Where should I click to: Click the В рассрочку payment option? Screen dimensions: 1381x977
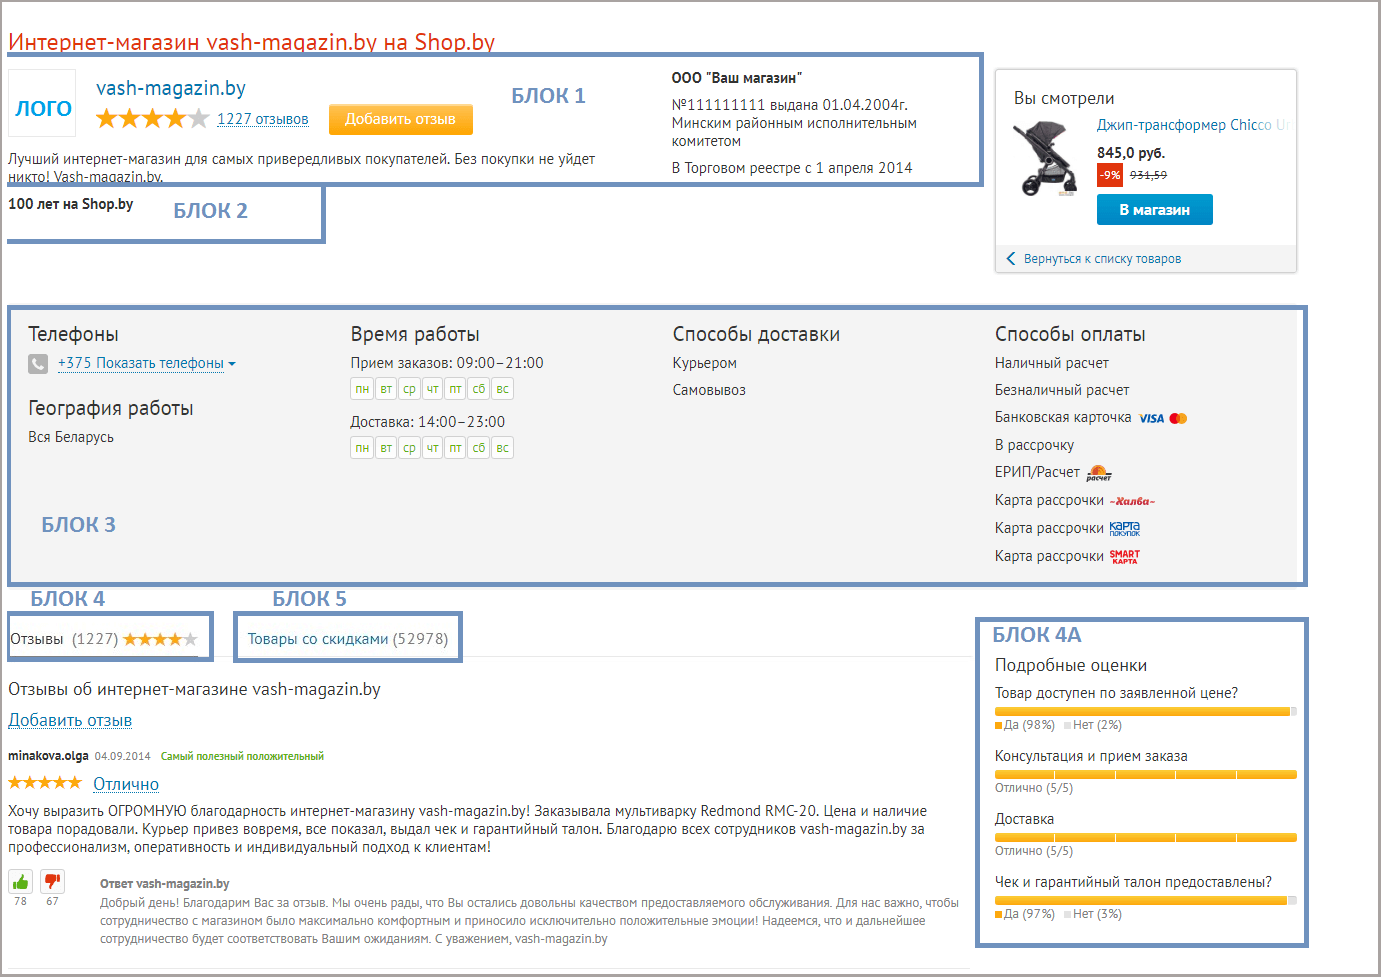click(x=1034, y=445)
